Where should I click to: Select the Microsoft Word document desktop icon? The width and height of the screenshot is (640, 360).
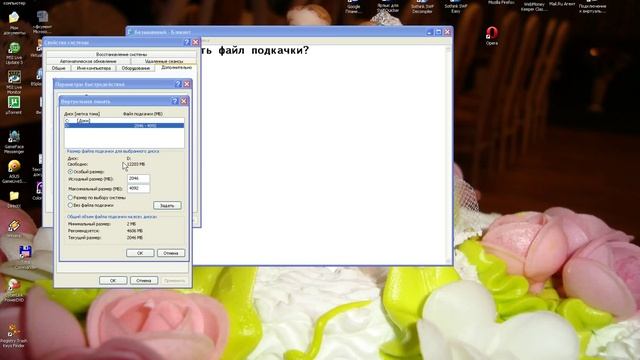tap(42, 22)
